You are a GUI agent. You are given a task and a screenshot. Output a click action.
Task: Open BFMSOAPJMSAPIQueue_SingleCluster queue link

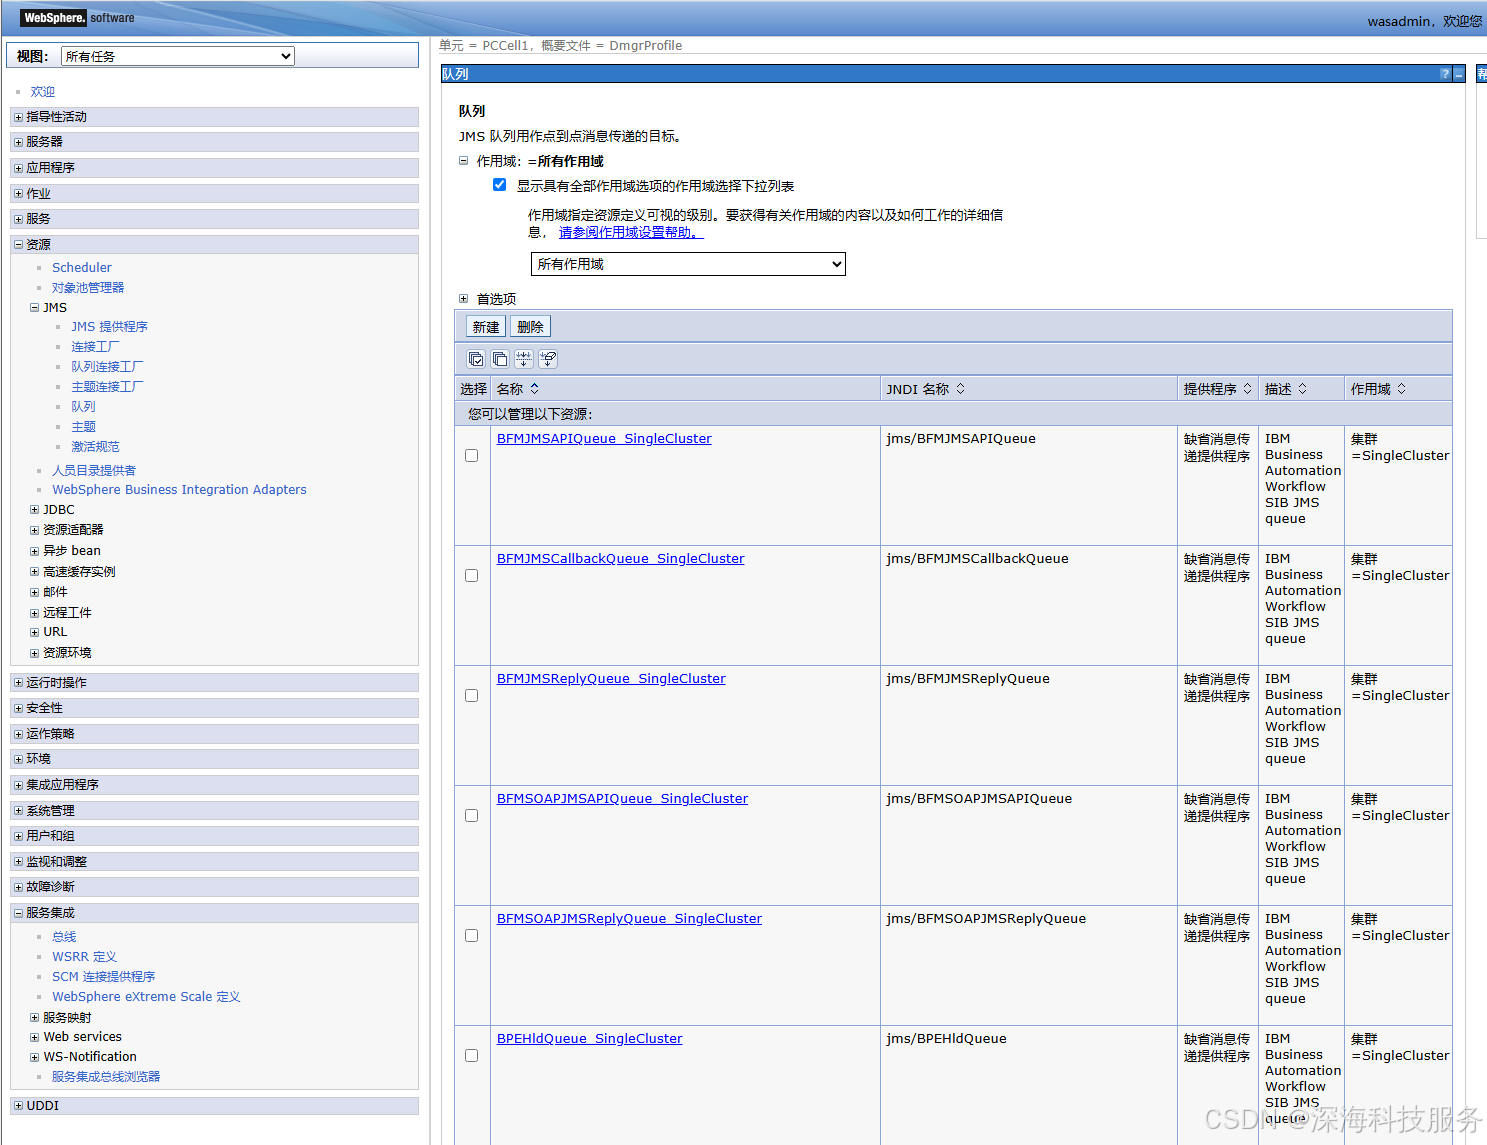[x=622, y=799]
